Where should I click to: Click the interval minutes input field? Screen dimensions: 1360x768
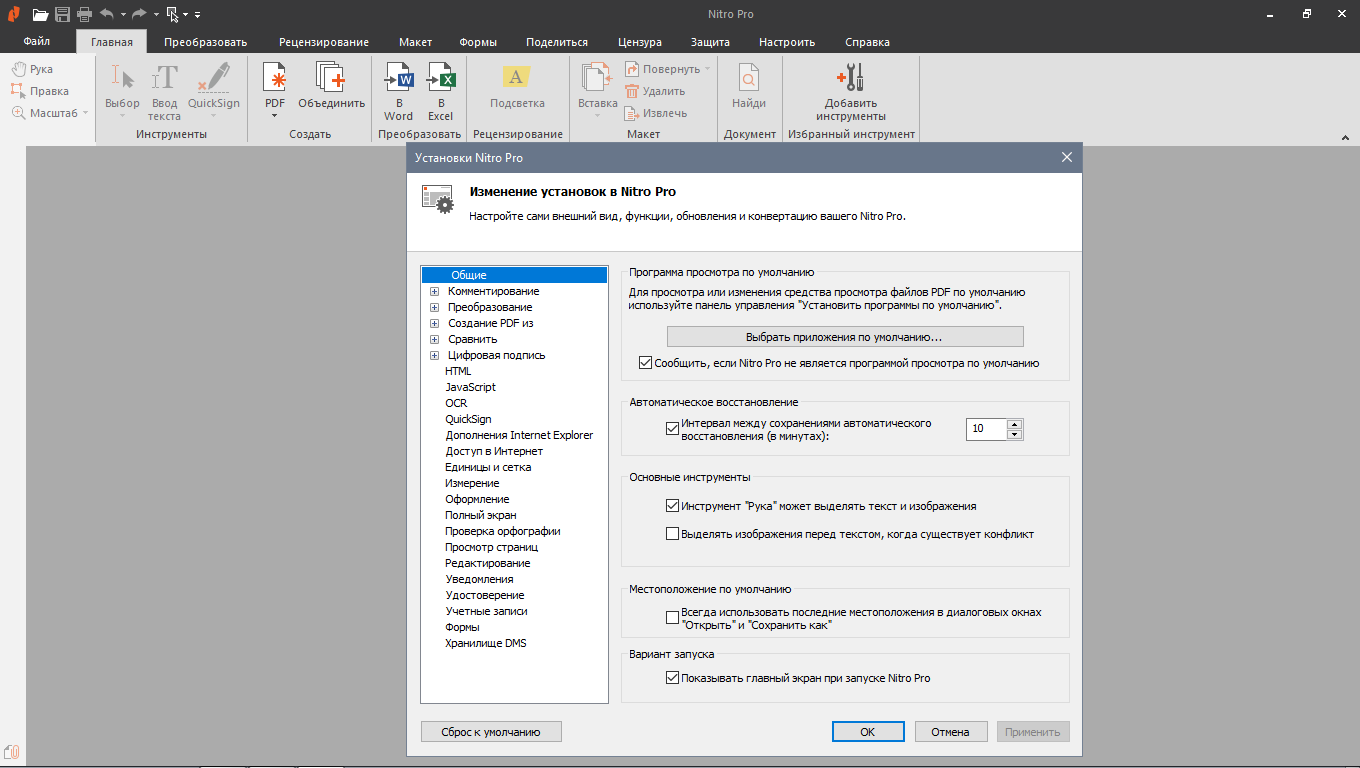[x=986, y=429]
